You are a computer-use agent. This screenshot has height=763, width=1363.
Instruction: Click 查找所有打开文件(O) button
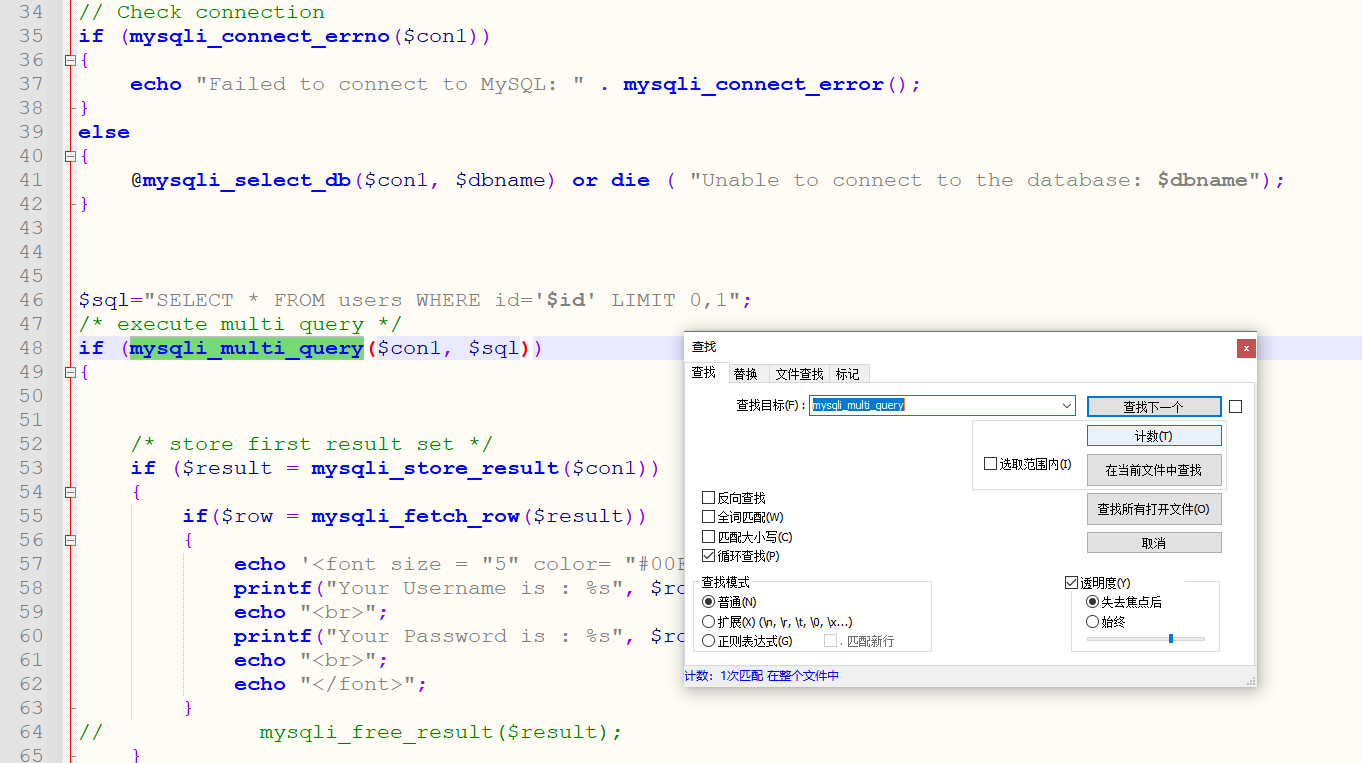click(x=1154, y=509)
